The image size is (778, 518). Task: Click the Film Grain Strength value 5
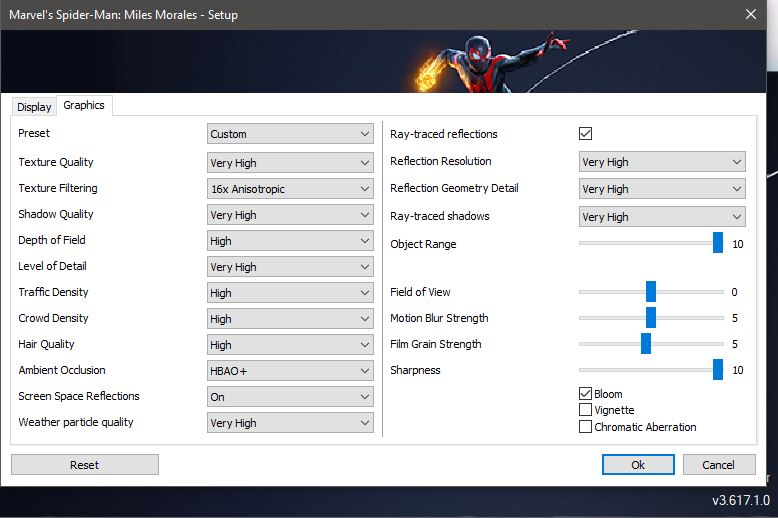735,344
